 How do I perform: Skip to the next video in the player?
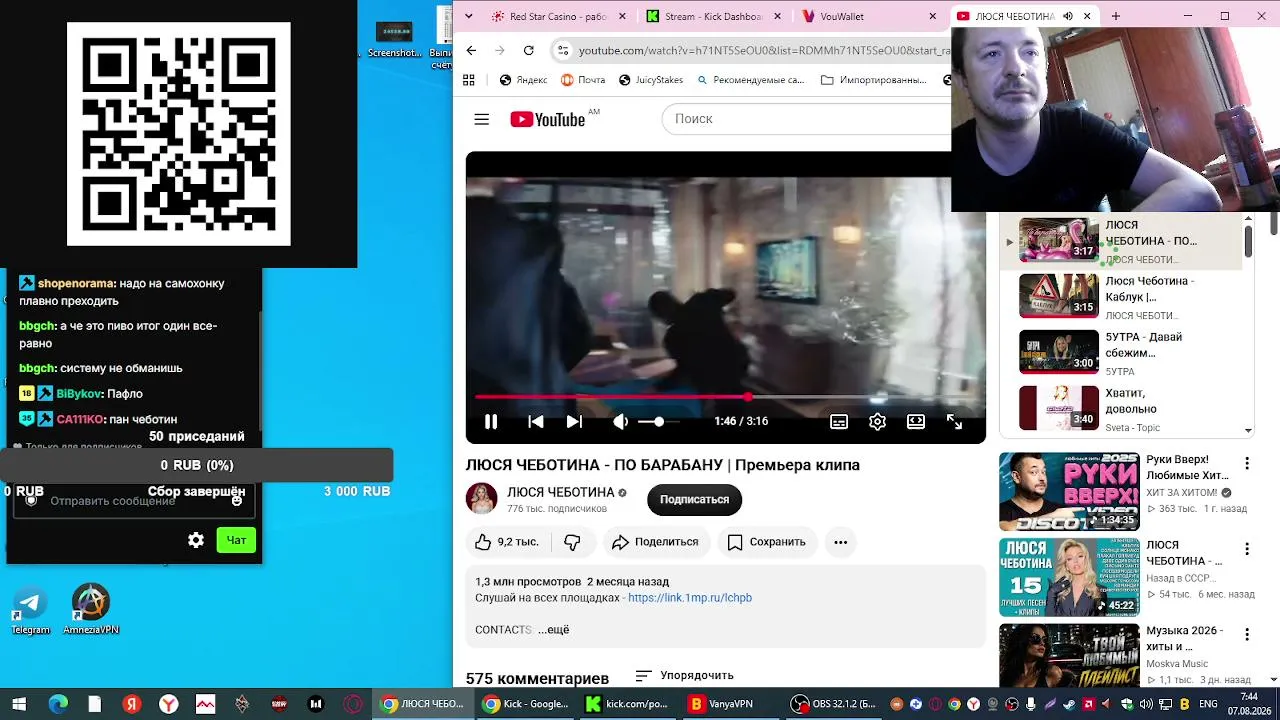[x=574, y=422]
